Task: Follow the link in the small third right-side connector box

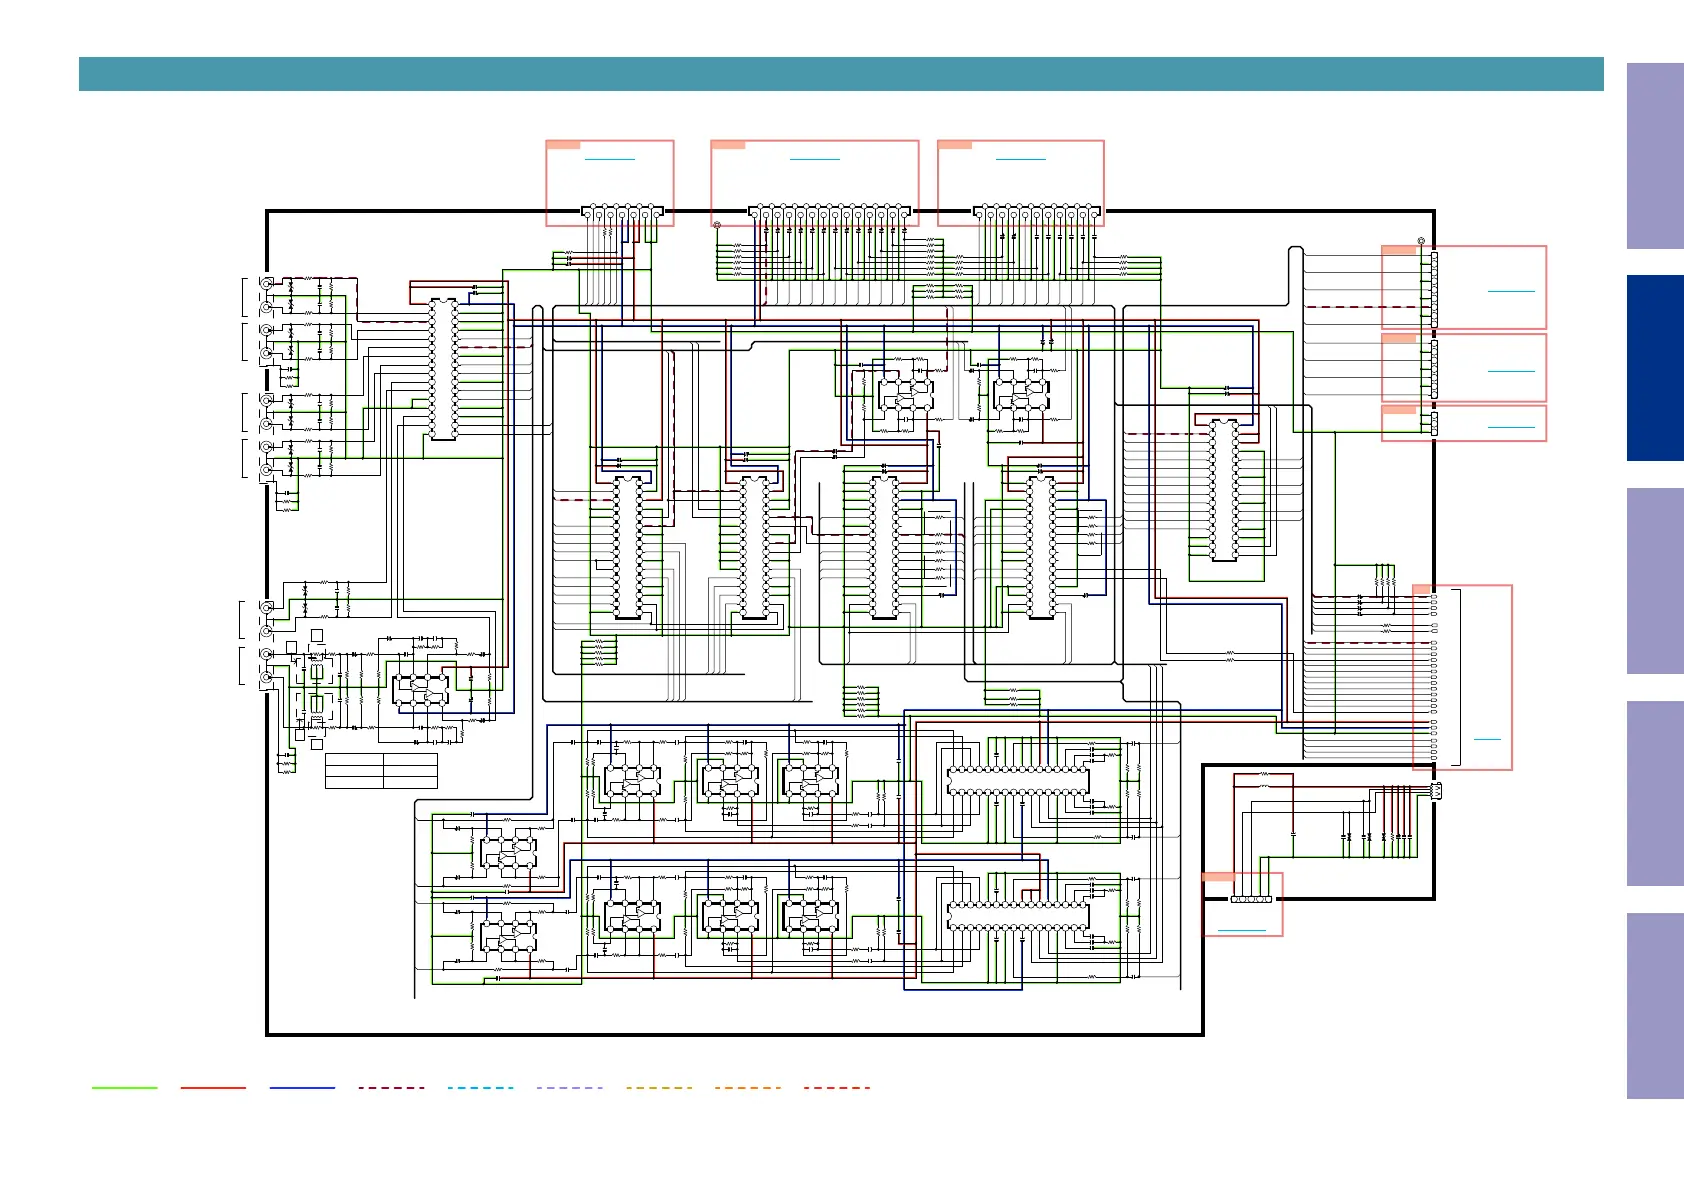Action: 1511,427
